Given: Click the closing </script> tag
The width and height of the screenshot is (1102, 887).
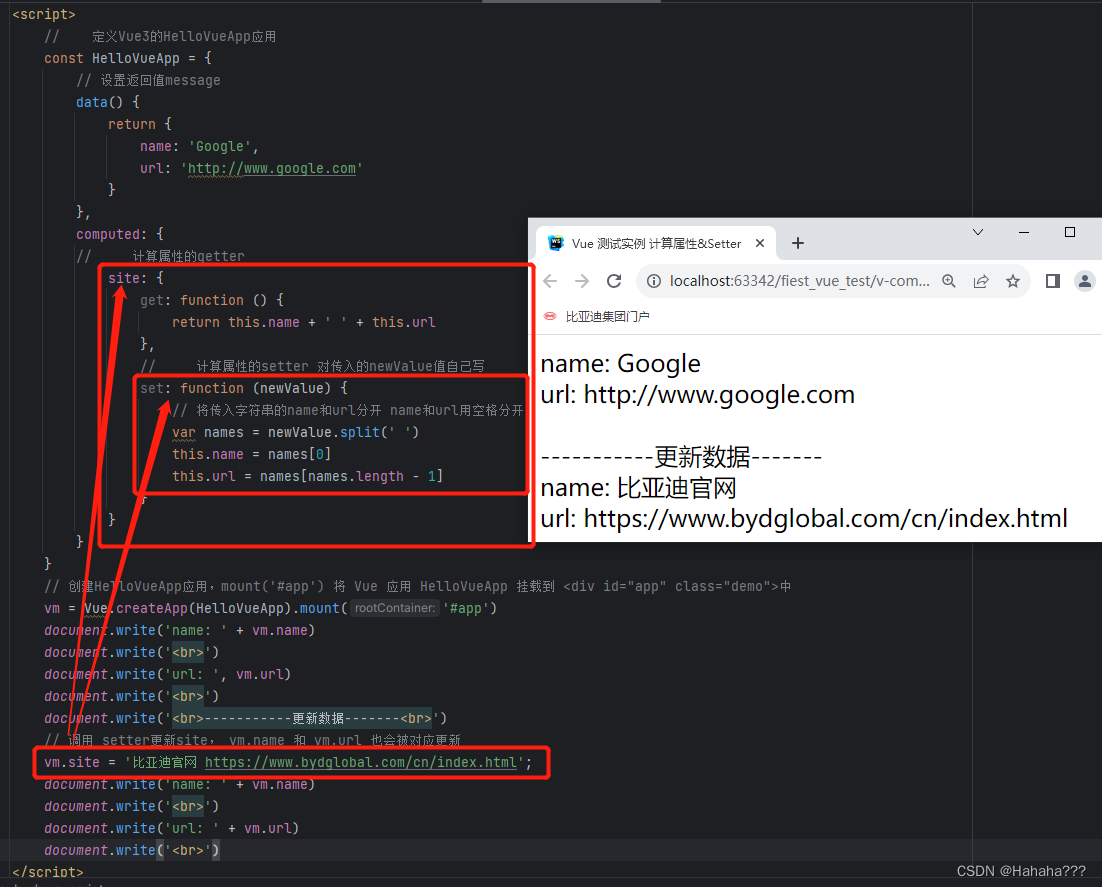Looking at the screenshot, I should [48, 872].
